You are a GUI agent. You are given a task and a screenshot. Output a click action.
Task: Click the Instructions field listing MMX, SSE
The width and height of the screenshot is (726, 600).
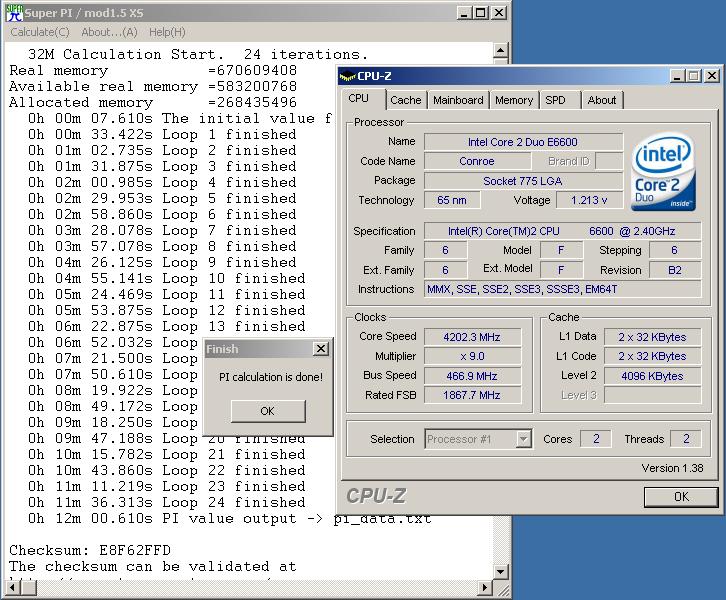coord(563,289)
